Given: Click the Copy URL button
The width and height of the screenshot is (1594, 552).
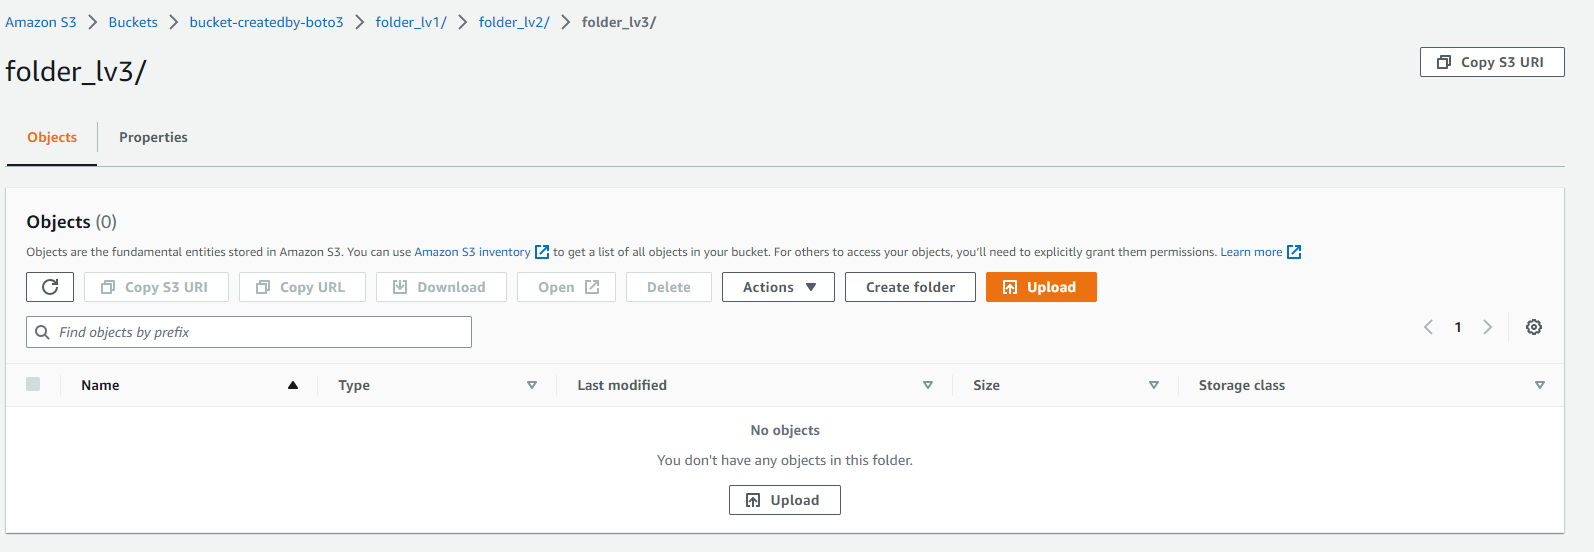Looking at the screenshot, I should coord(302,287).
